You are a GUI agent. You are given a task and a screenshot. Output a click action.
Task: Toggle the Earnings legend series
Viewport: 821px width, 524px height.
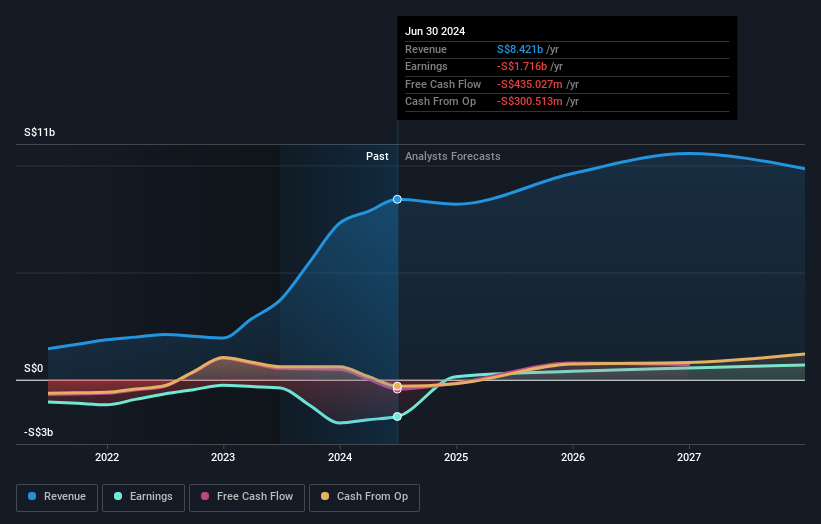(143, 497)
